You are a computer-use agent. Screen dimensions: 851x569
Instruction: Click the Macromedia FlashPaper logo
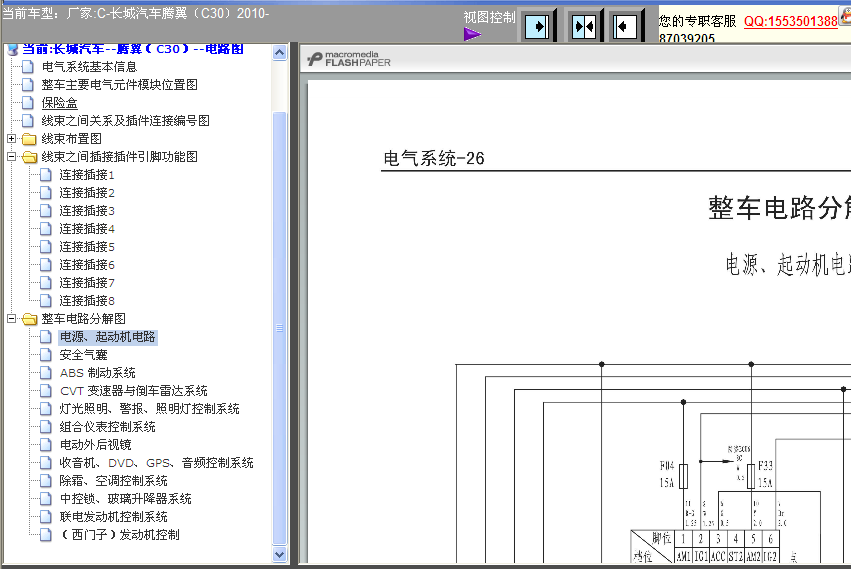pos(348,59)
